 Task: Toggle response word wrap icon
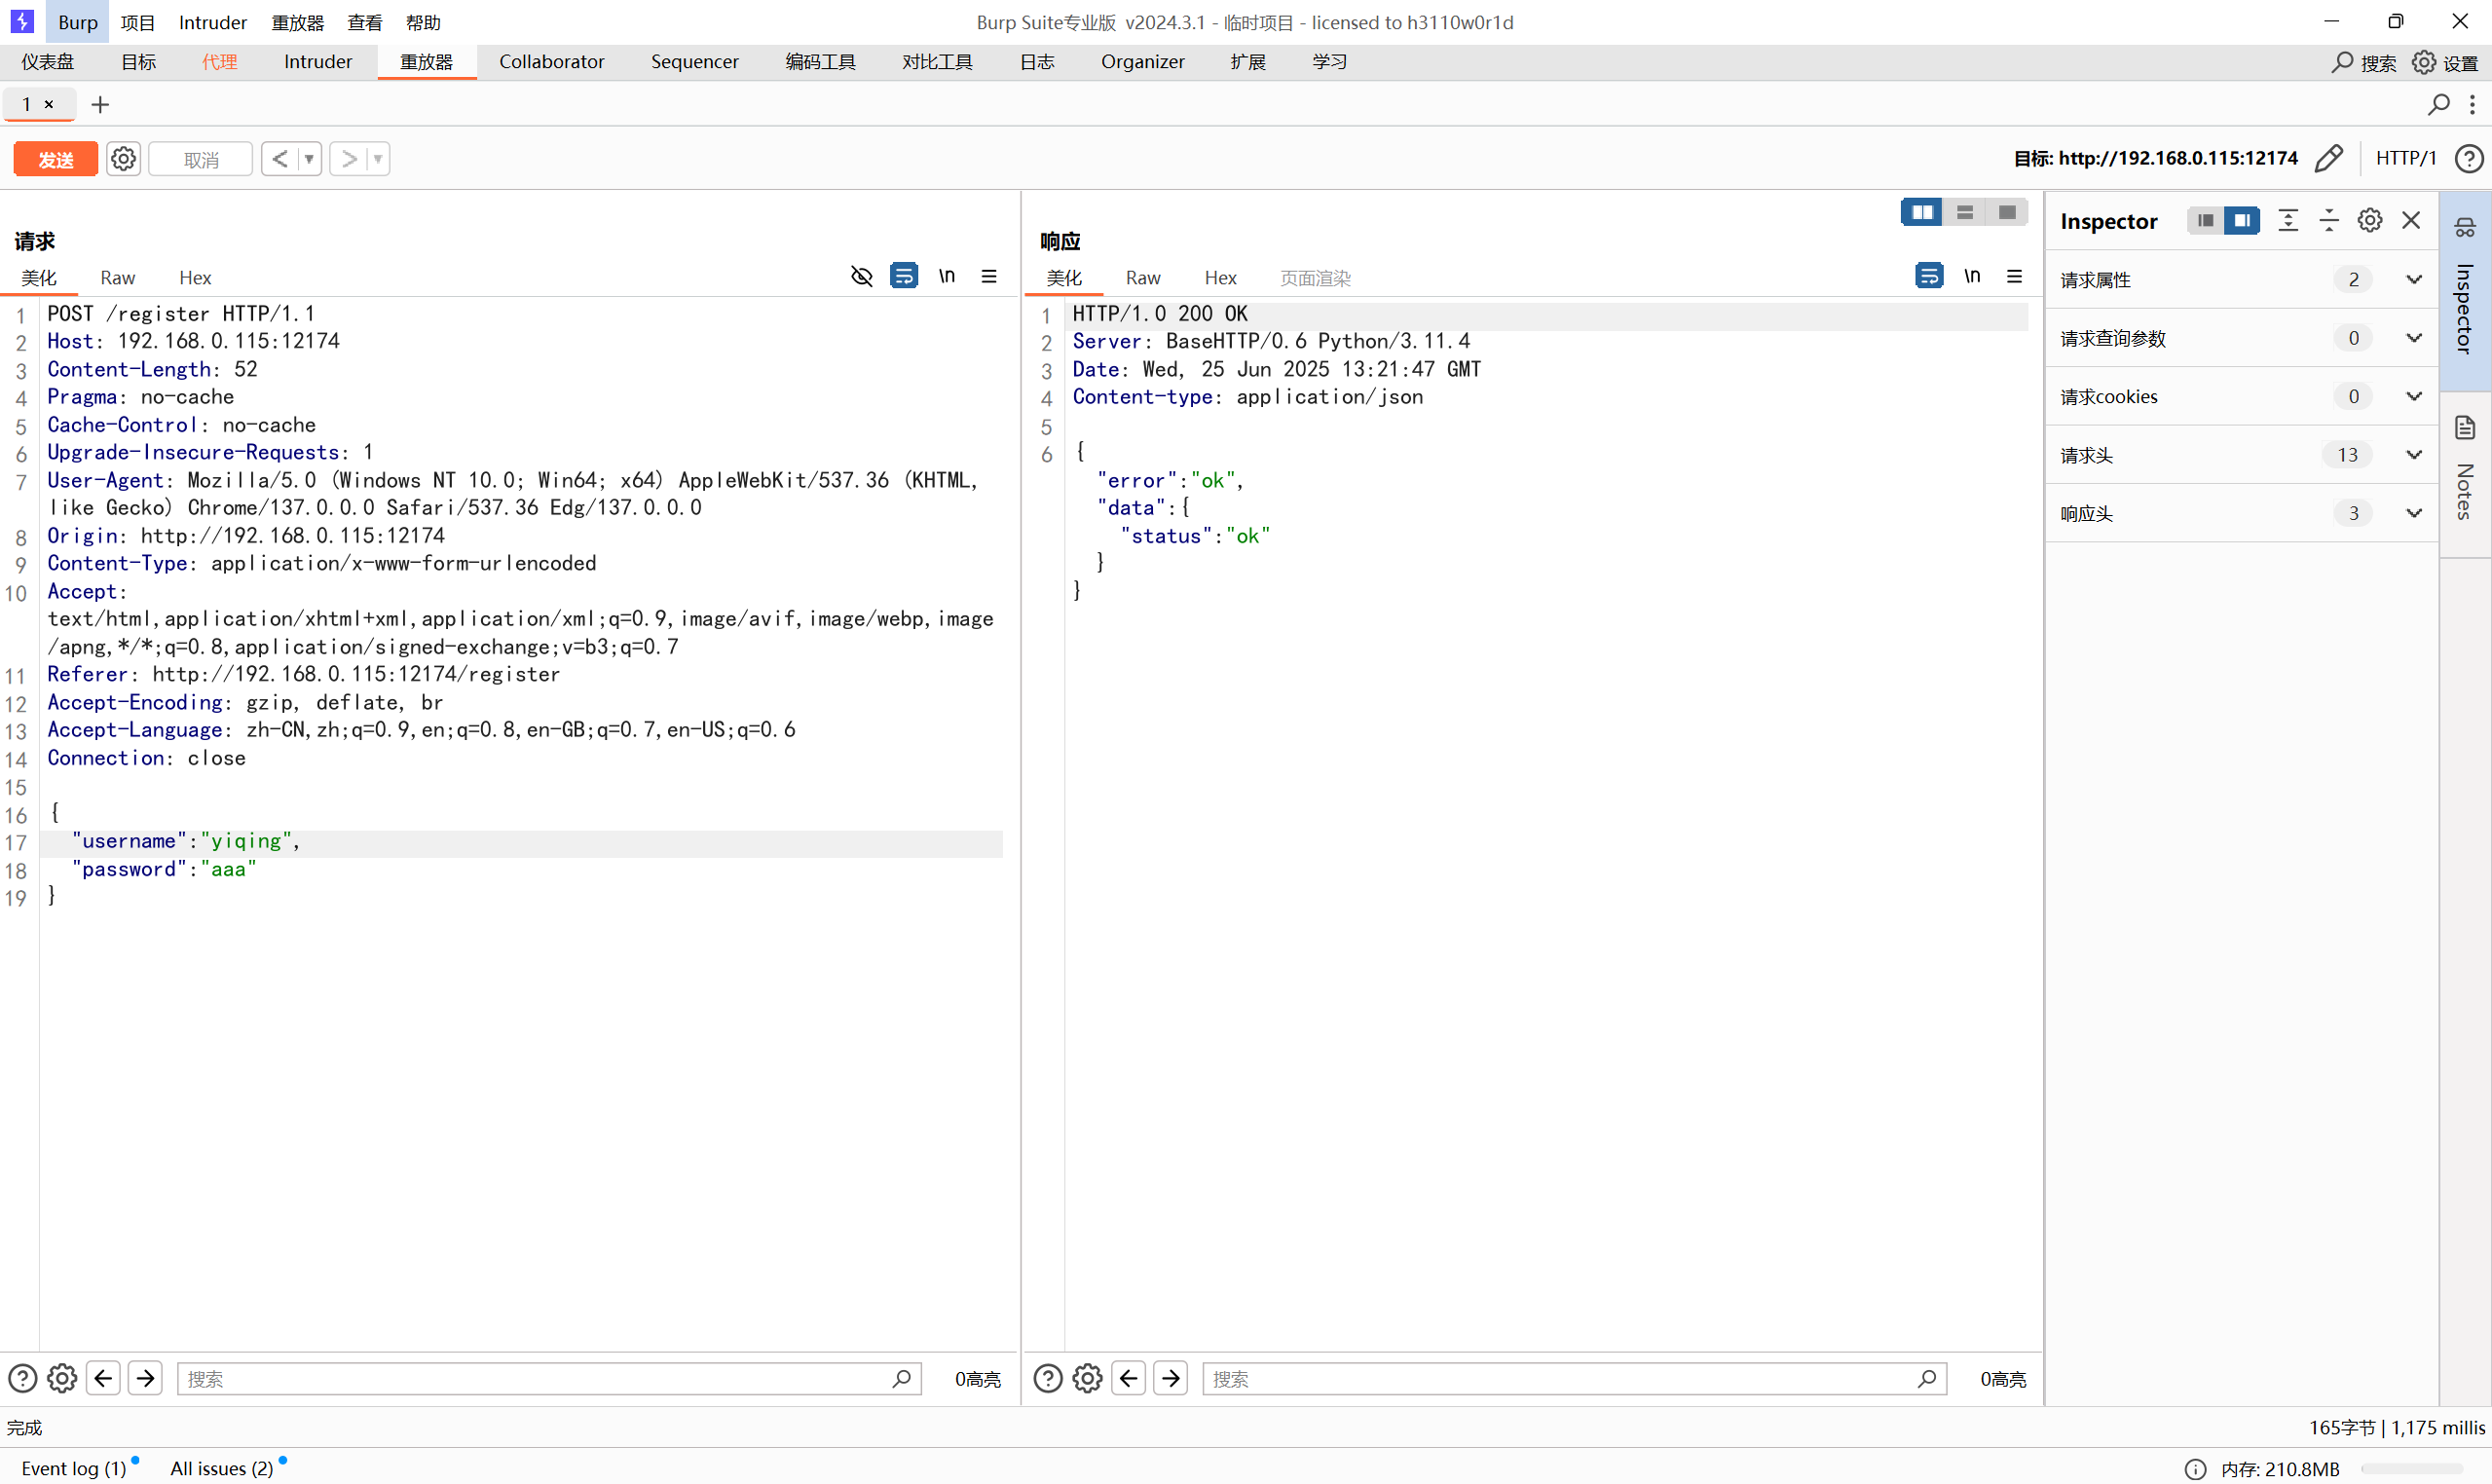point(1929,275)
